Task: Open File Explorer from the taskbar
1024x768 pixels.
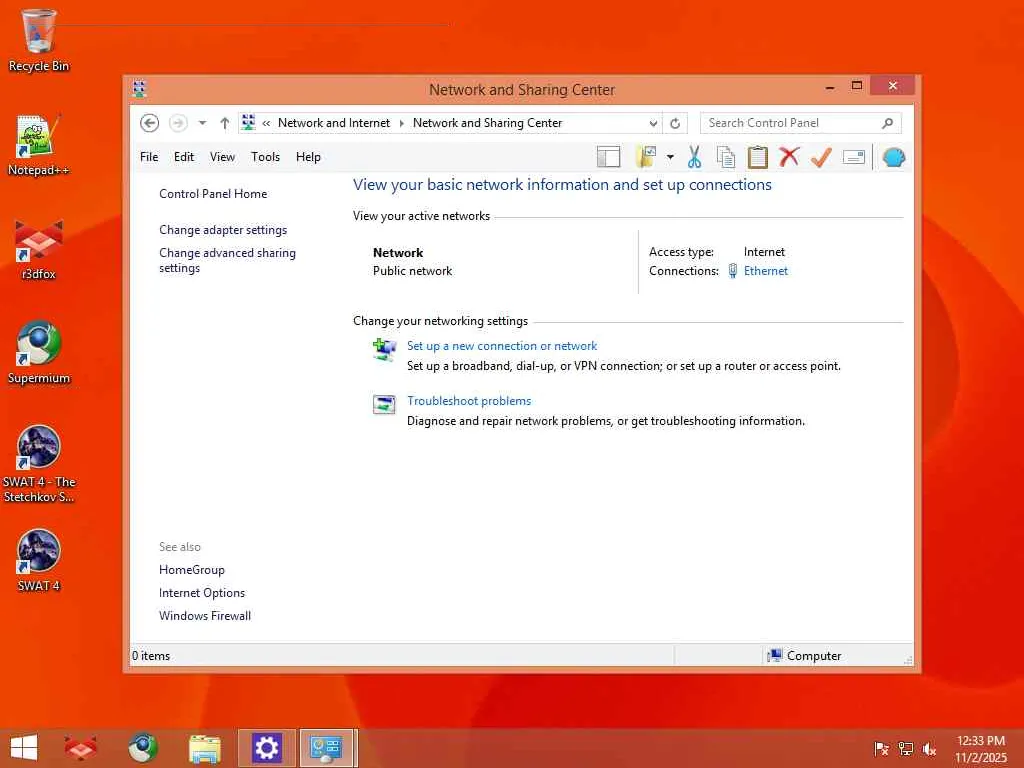Action: click(204, 748)
